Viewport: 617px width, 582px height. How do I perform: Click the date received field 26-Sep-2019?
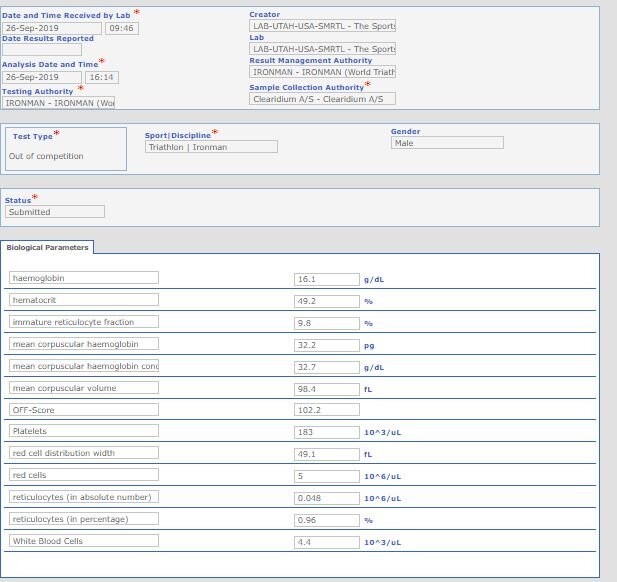pos(52,28)
